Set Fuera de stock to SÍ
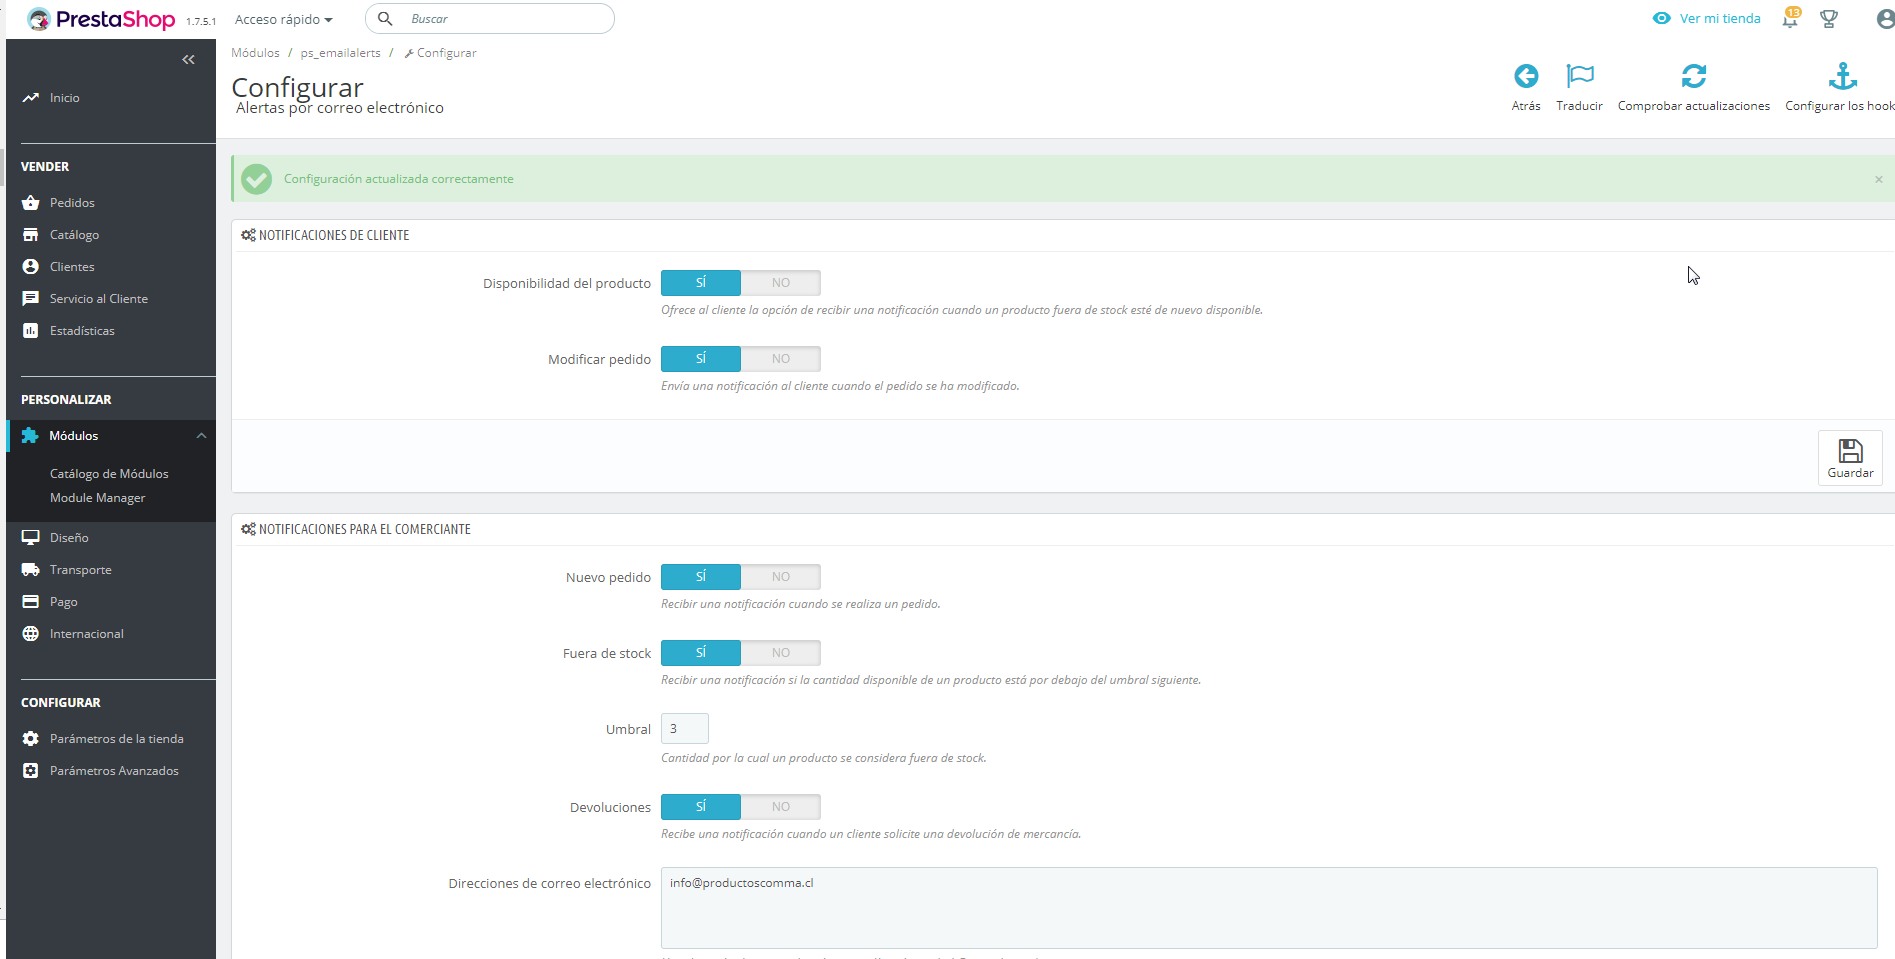Image resolution: width=1895 pixels, height=959 pixels. point(701,653)
